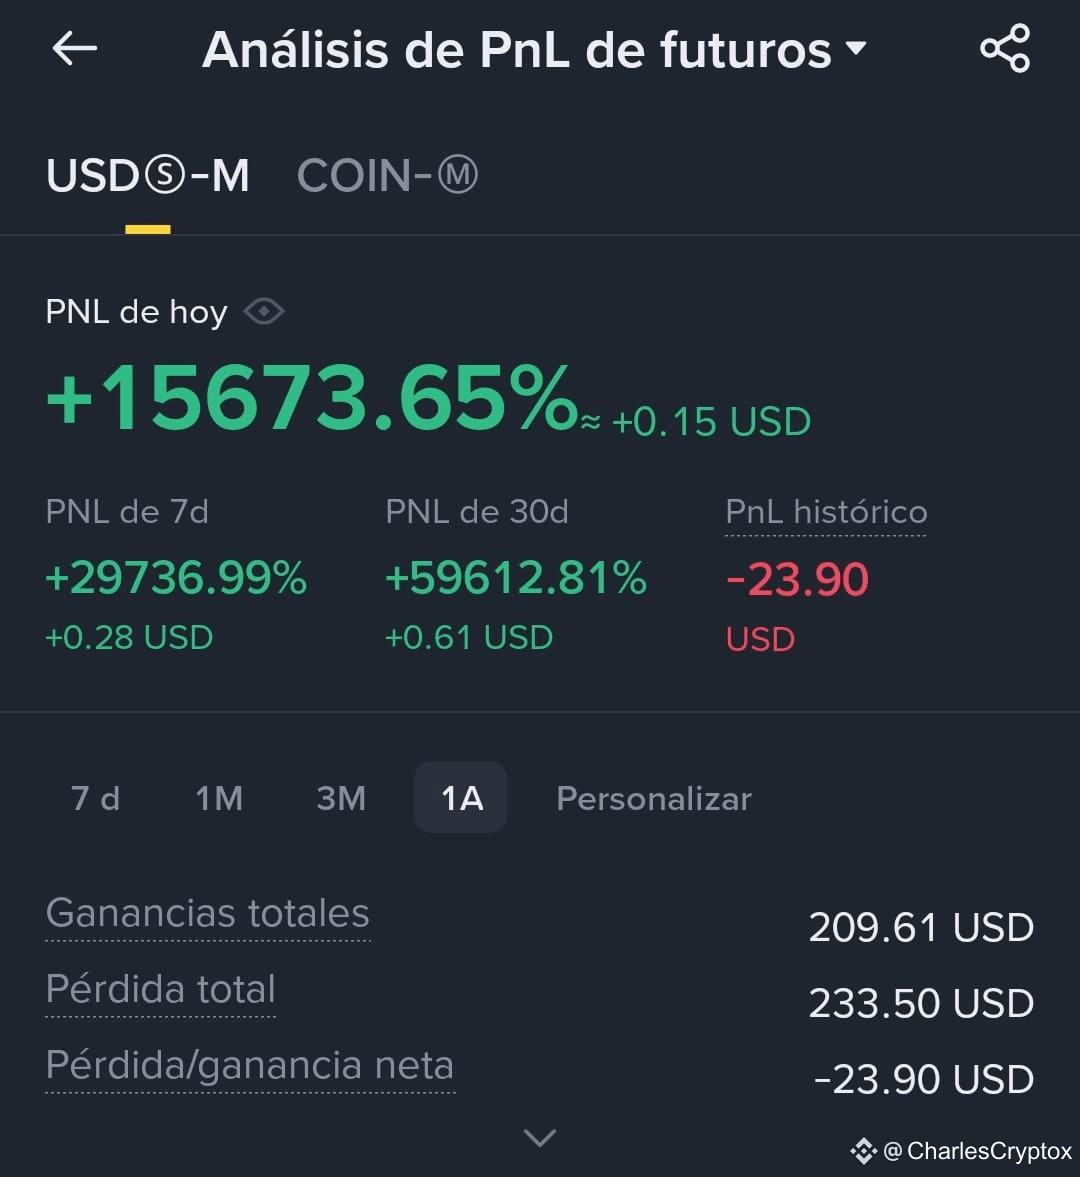Toggle PNL de hoy eye visibility icon

click(x=264, y=312)
